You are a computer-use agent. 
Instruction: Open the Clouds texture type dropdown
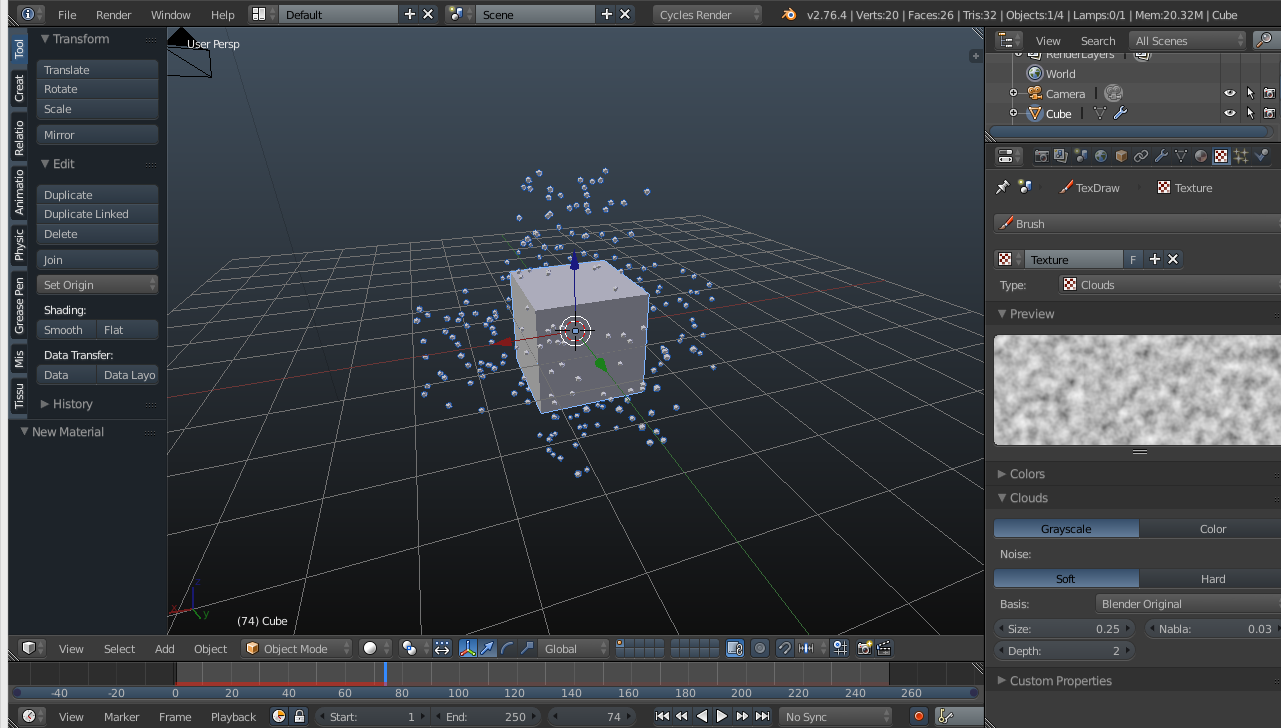point(1169,284)
